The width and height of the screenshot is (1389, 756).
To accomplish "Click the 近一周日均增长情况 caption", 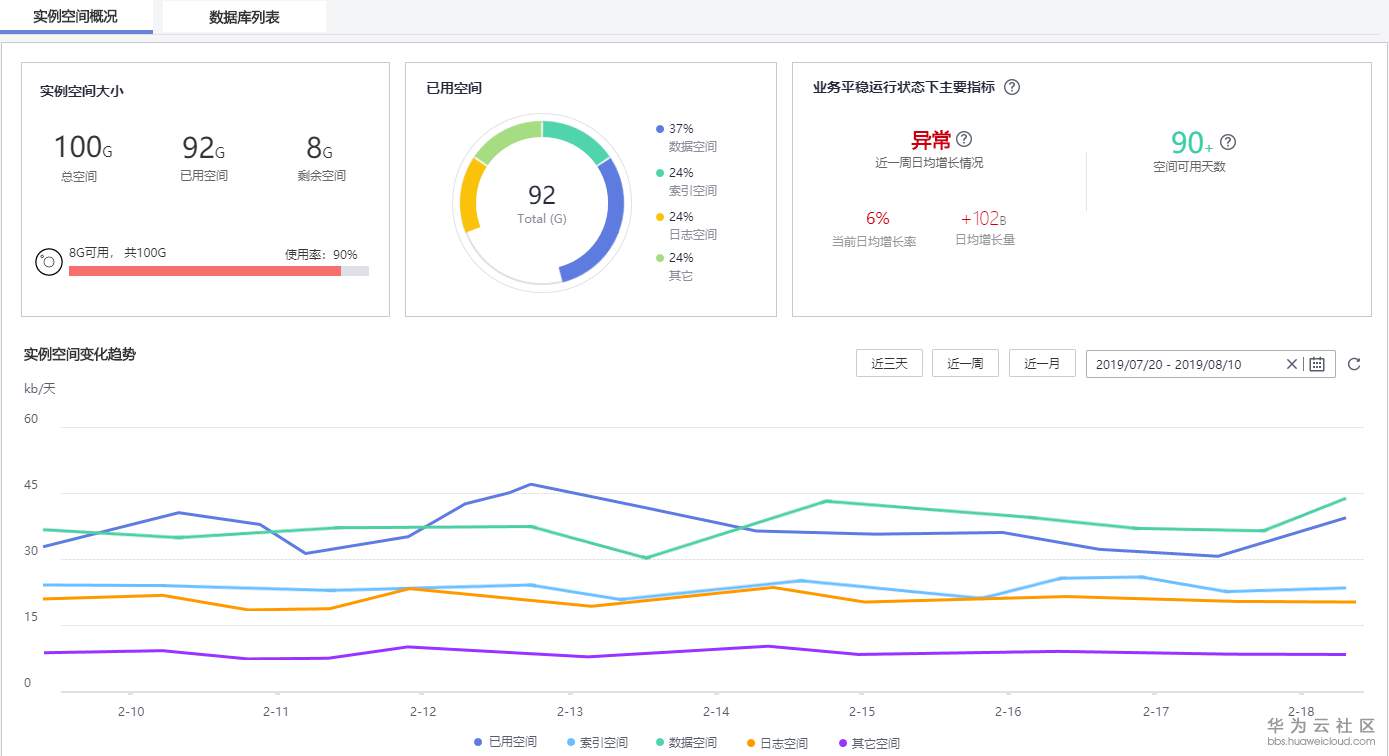I will (x=929, y=162).
